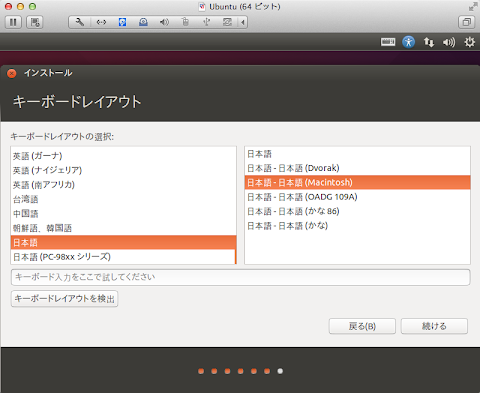Pause the virtual machine
Image resolution: width=480 pixels, height=393 pixels.
click(x=13, y=22)
